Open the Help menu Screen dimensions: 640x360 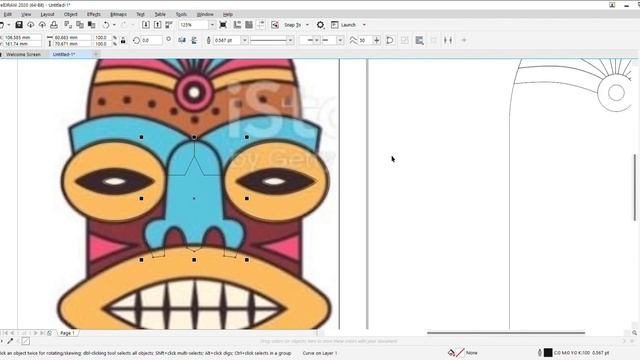(x=228, y=14)
